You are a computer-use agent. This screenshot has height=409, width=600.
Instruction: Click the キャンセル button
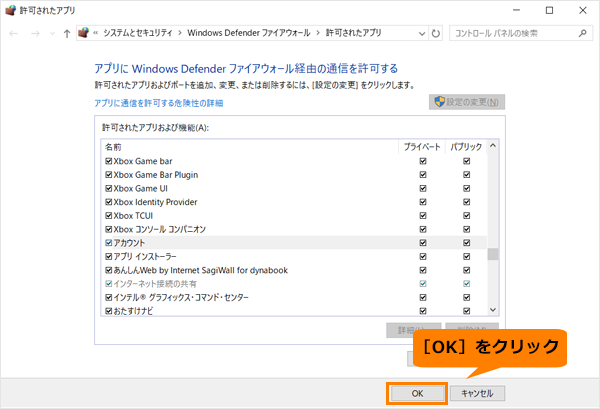pyautogui.click(x=477, y=393)
